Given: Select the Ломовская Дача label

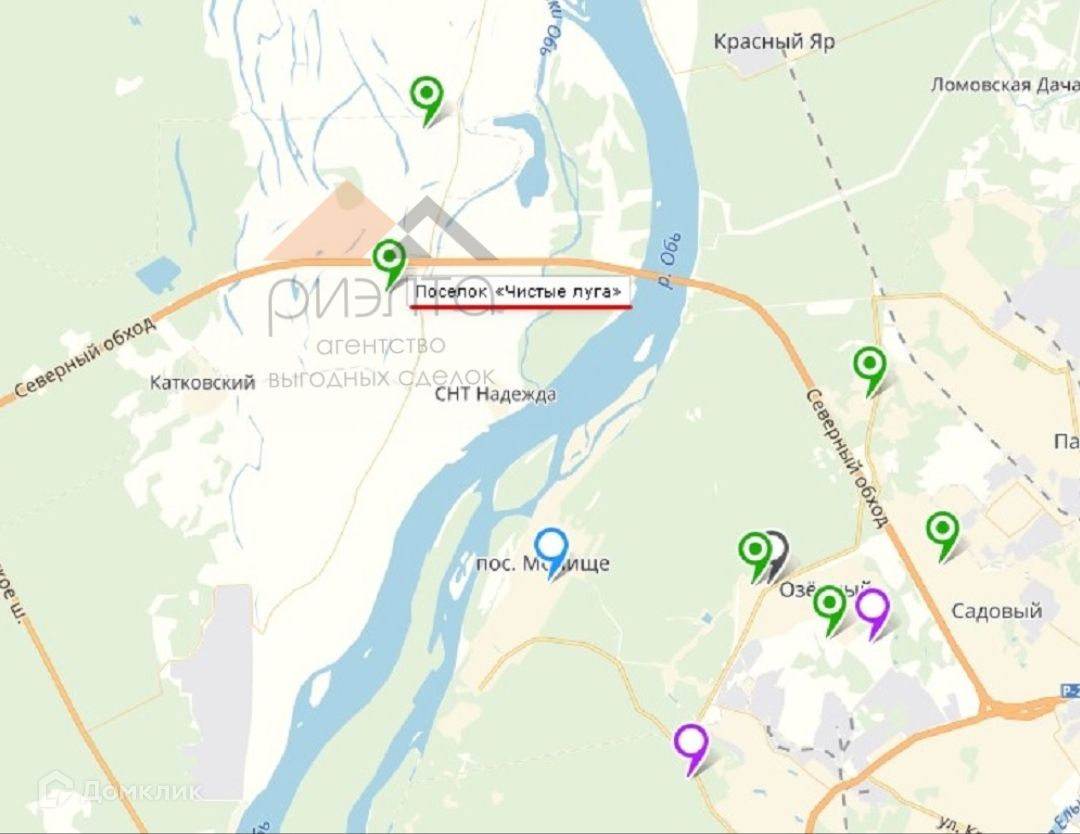Looking at the screenshot, I should point(1005,85).
